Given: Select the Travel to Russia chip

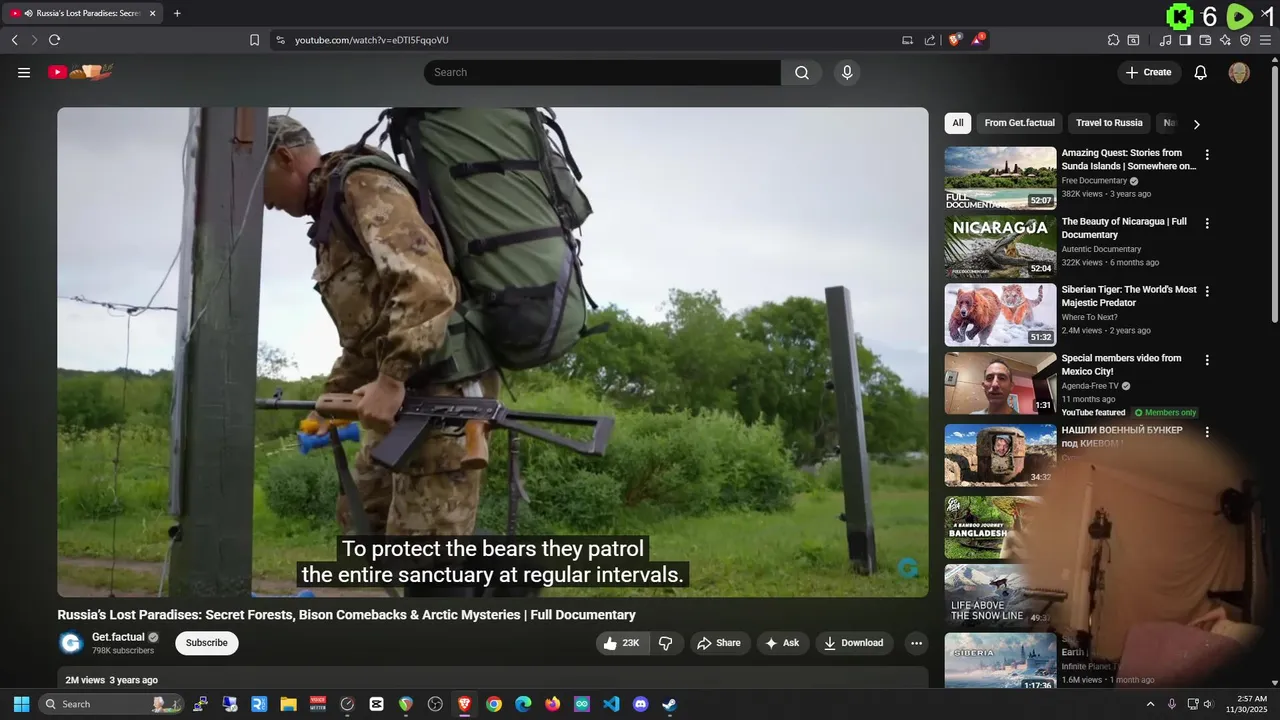Looking at the screenshot, I should pyautogui.click(x=1109, y=123).
